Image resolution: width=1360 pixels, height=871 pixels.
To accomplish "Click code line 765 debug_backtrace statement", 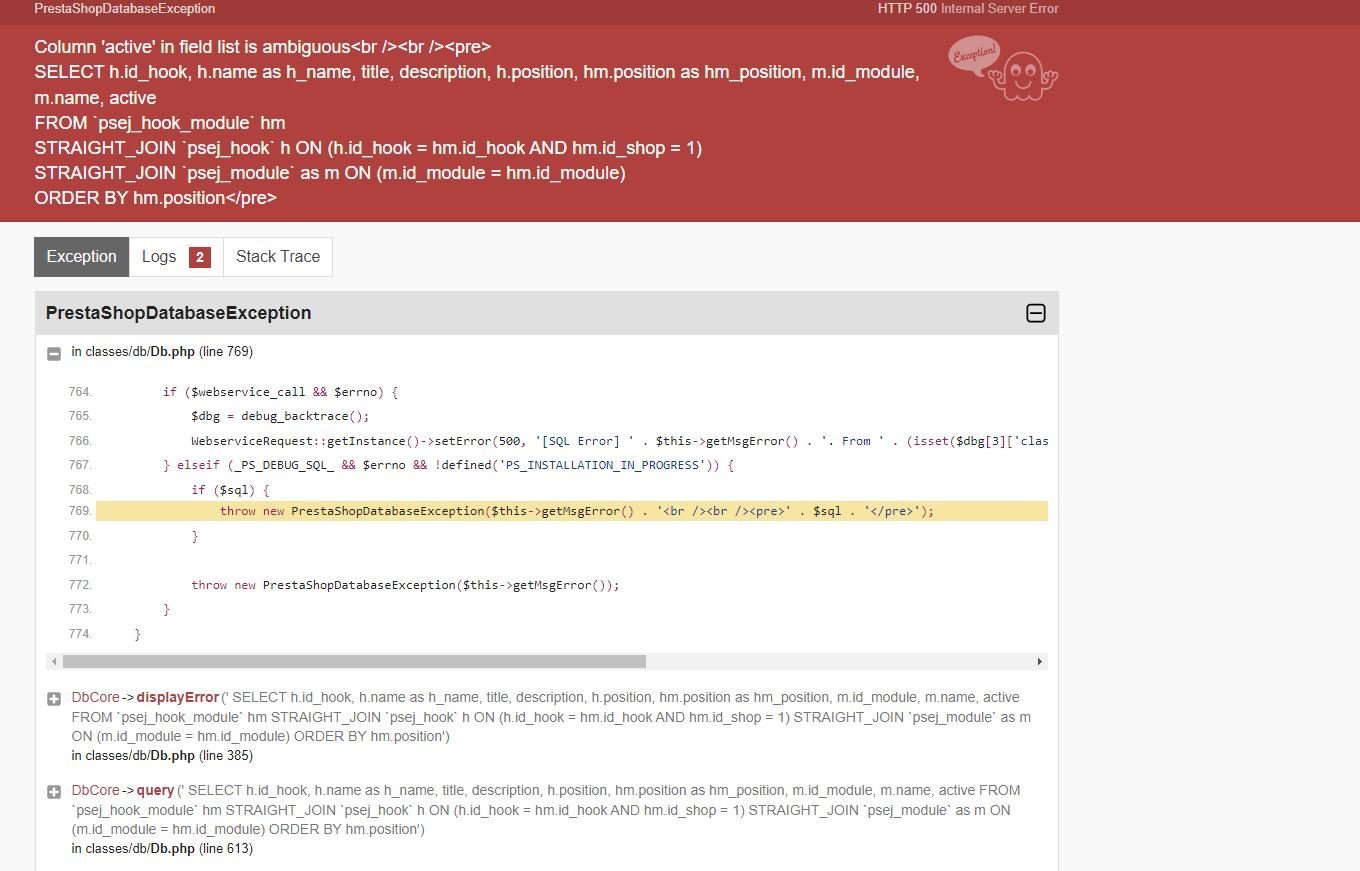I will (x=280, y=416).
